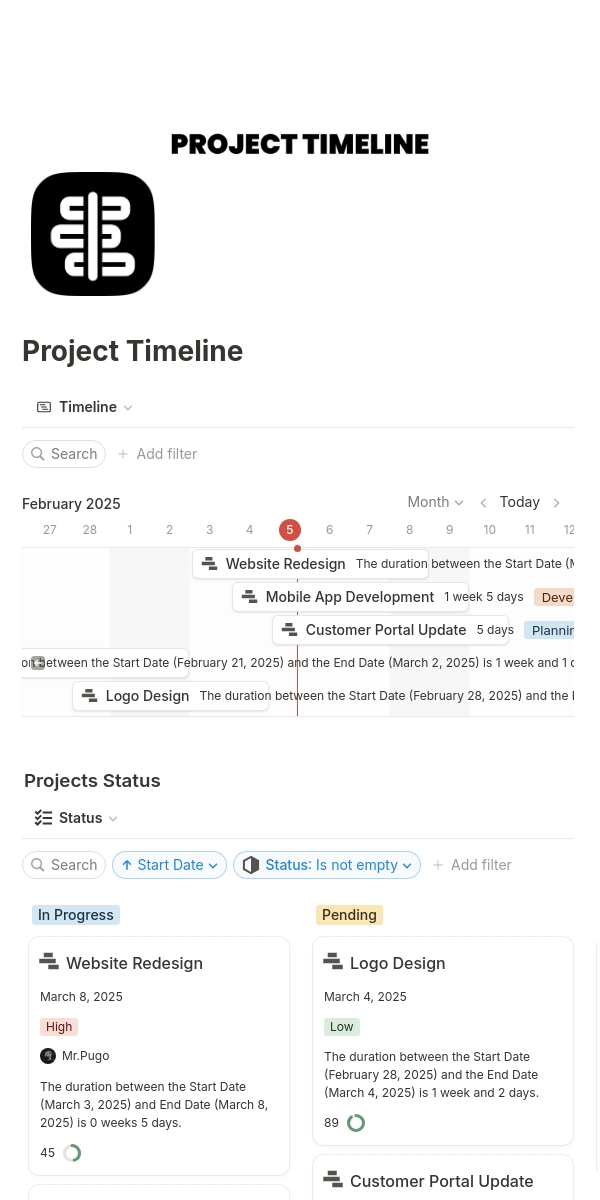
Task: Click the Logo Design card icon in Pending
Action: [x=333, y=962]
